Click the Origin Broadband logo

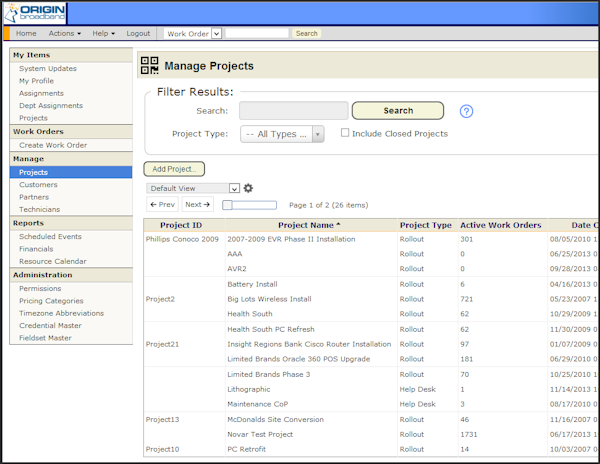34,13
